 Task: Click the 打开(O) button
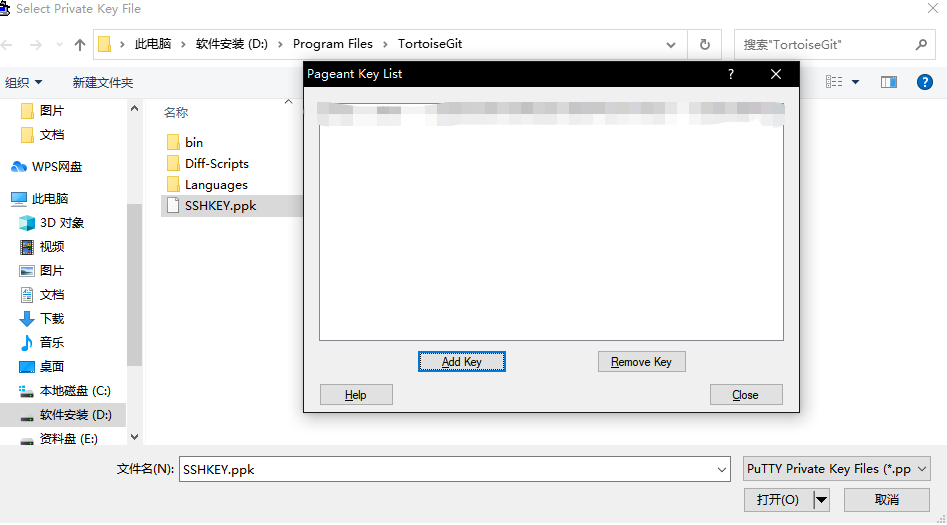778,500
